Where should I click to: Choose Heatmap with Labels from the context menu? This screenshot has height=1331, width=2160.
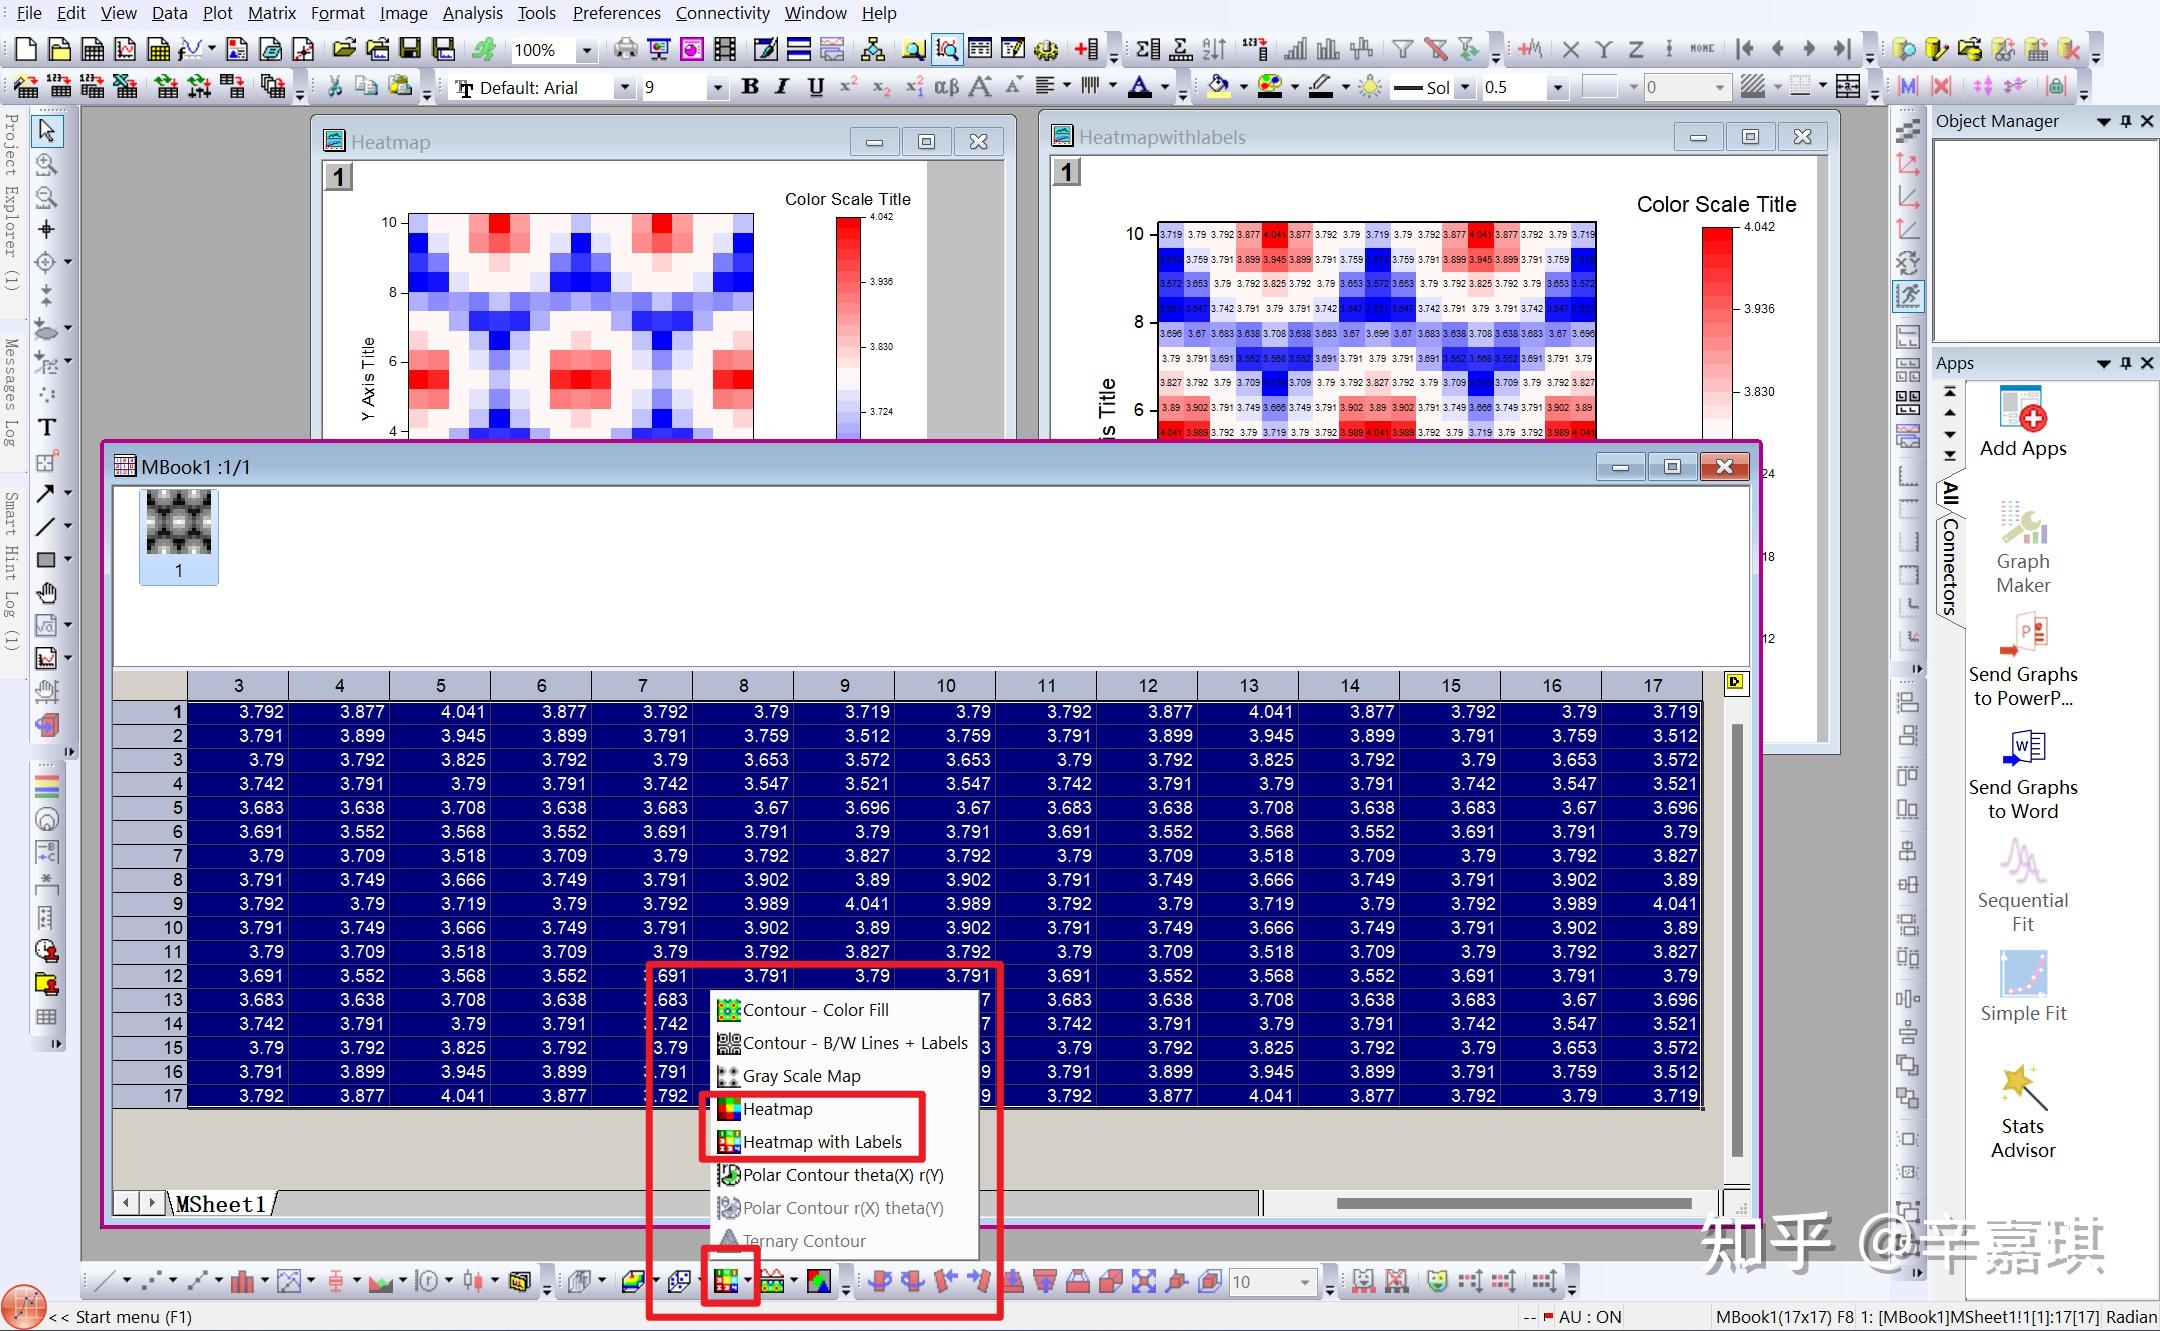822,1141
